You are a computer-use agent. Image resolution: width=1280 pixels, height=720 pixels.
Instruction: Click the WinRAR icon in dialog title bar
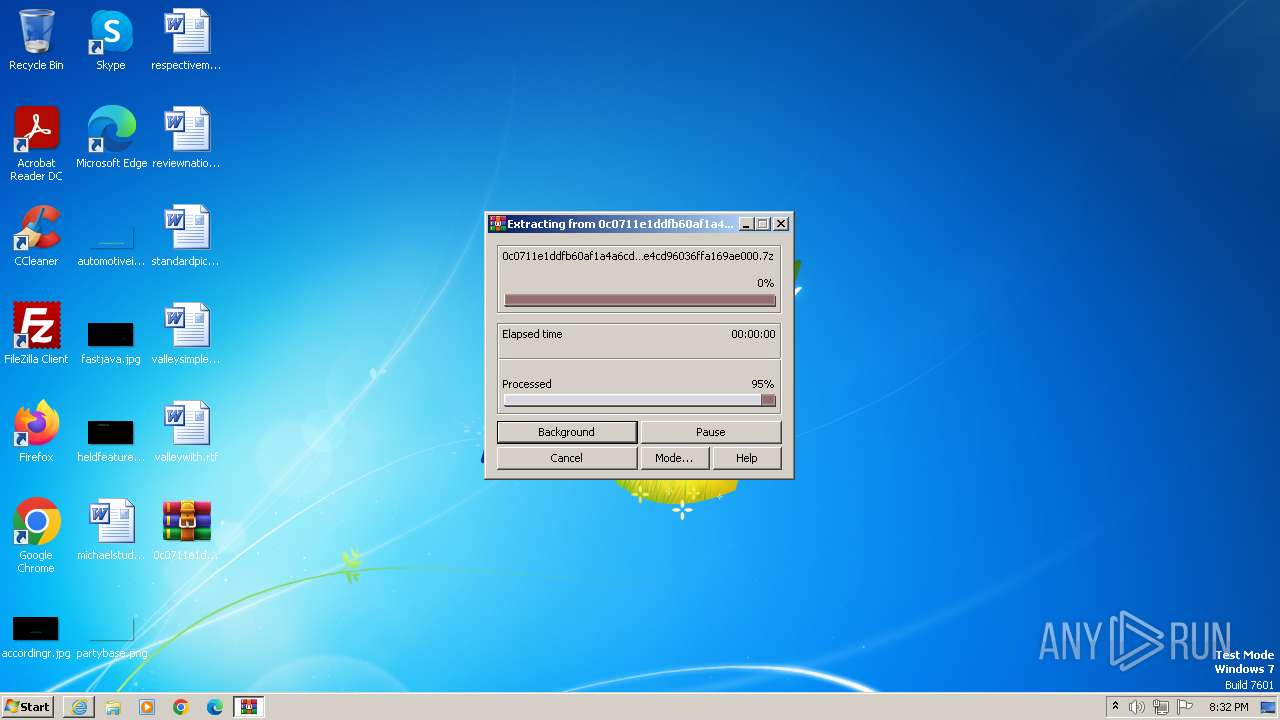point(496,224)
